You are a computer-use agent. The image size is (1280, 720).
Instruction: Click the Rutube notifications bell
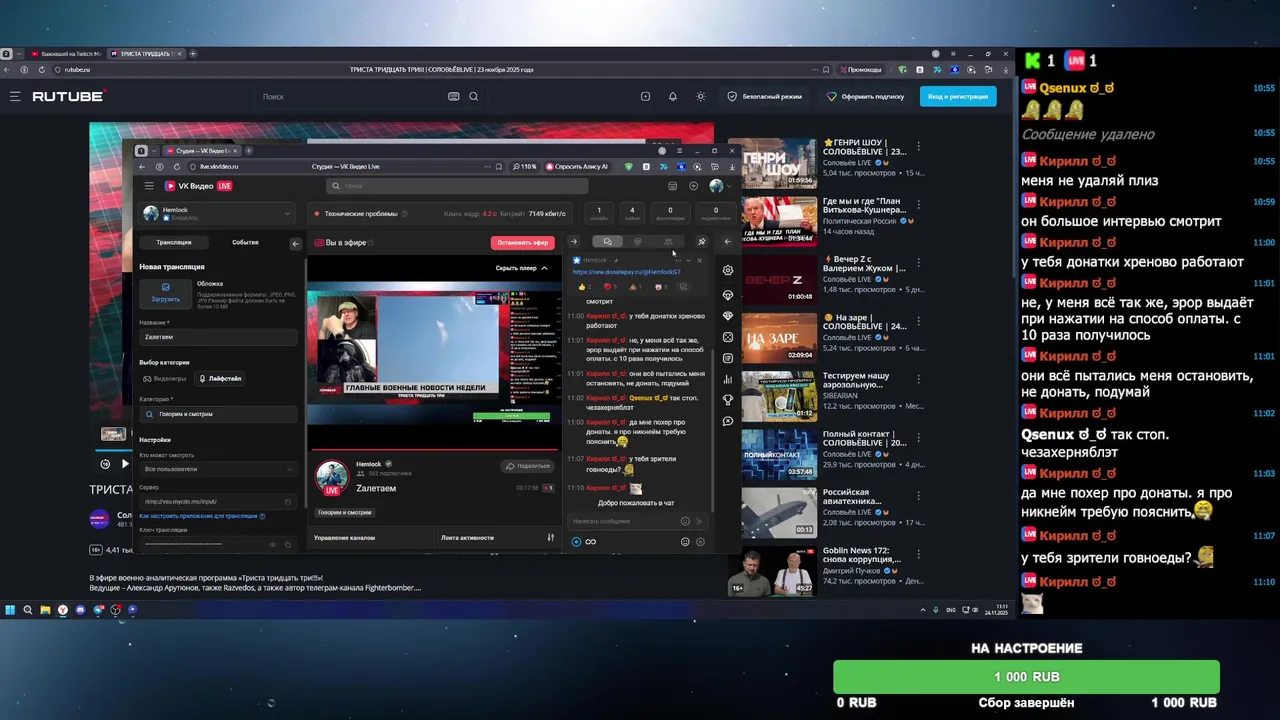(673, 97)
